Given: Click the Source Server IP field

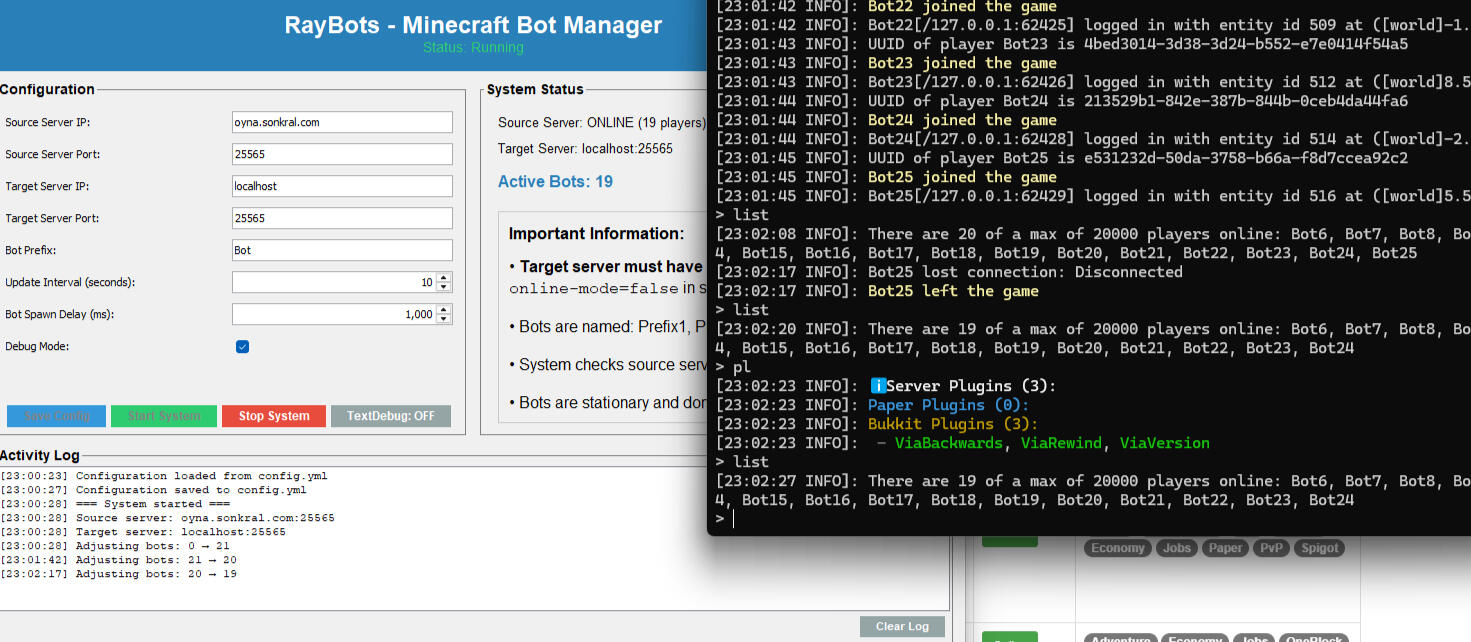Looking at the screenshot, I should pyautogui.click(x=342, y=122).
